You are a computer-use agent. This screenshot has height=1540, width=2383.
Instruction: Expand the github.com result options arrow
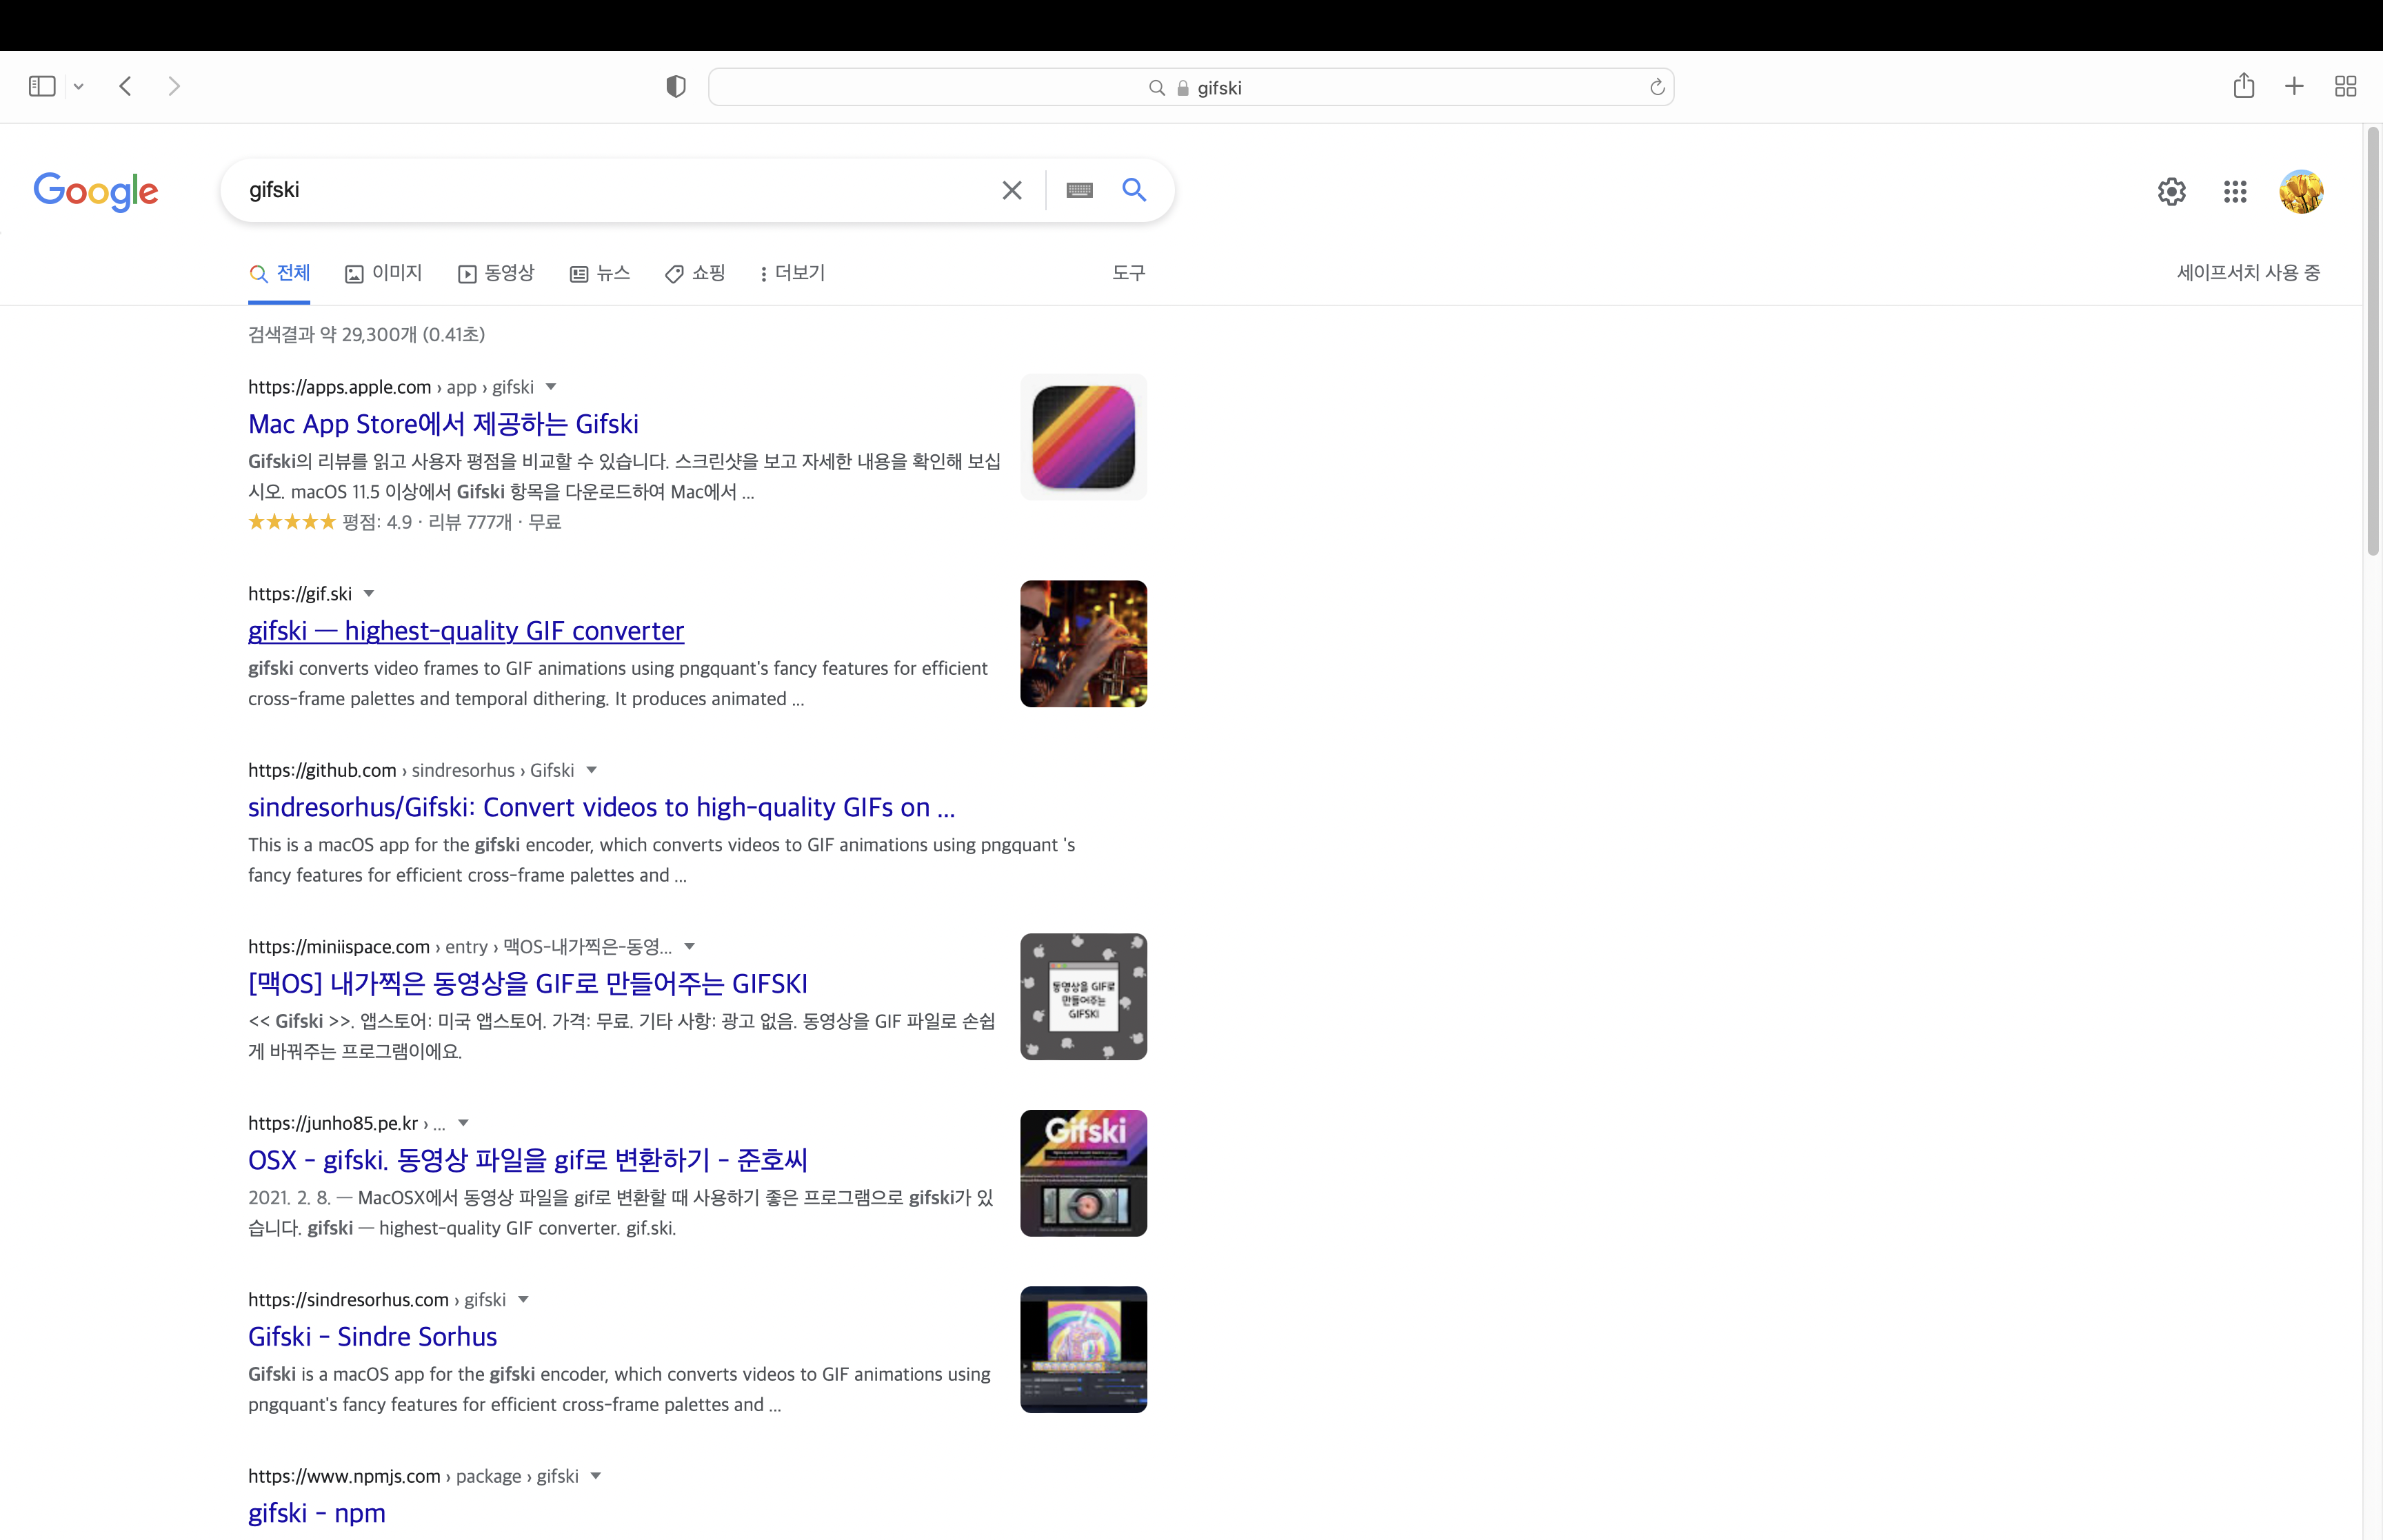(x=591, y=770)
